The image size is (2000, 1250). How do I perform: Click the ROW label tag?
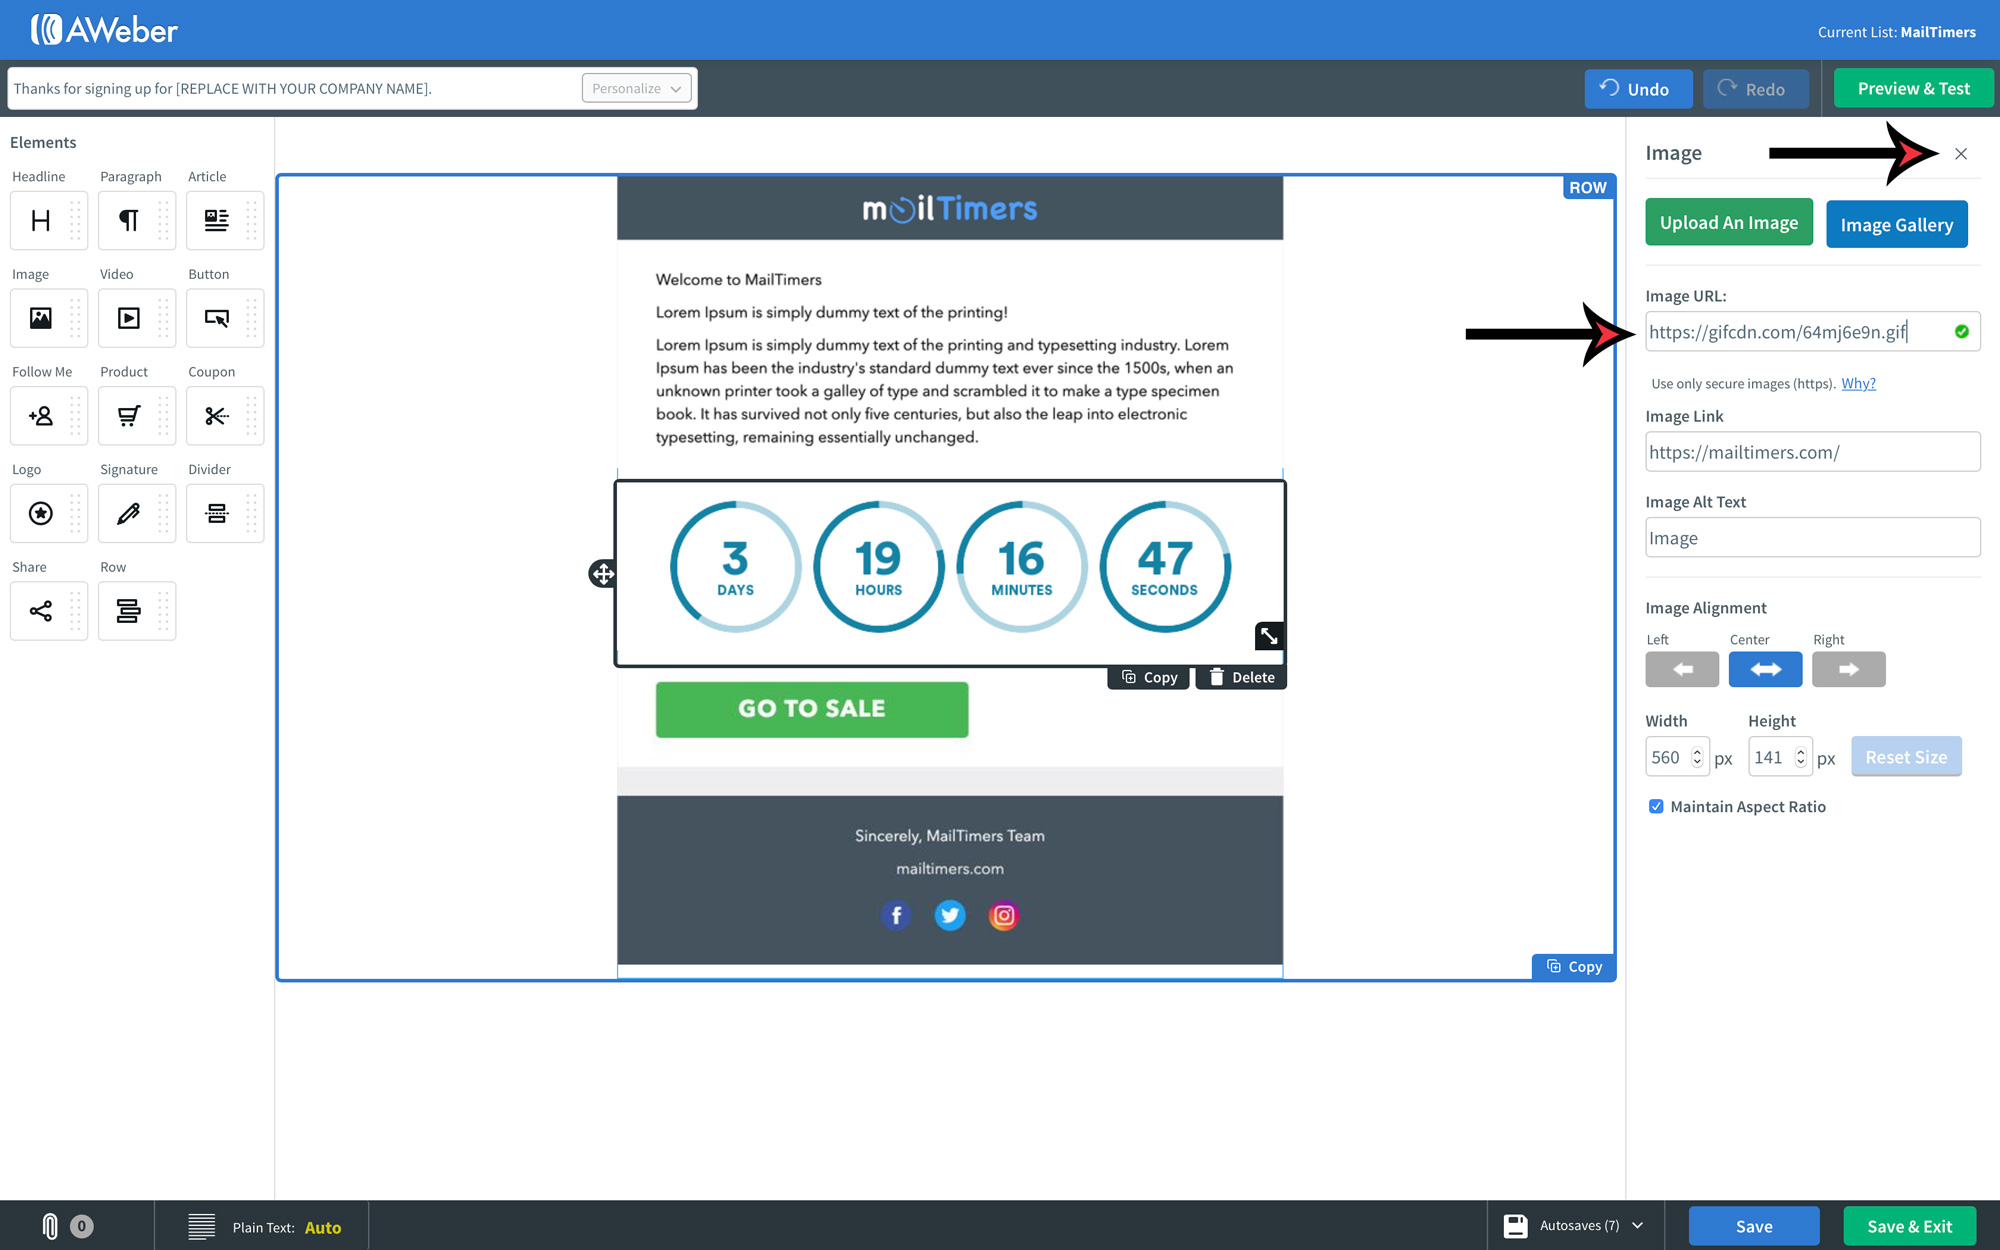click(x=1588, y=187)
